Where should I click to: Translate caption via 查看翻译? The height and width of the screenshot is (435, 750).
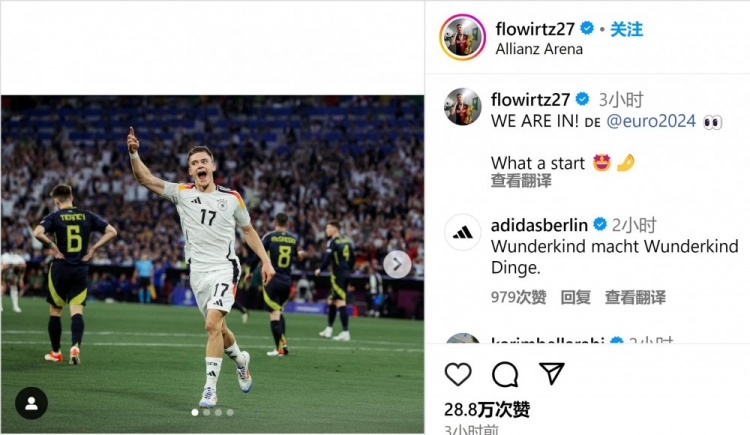pos(521,181)
